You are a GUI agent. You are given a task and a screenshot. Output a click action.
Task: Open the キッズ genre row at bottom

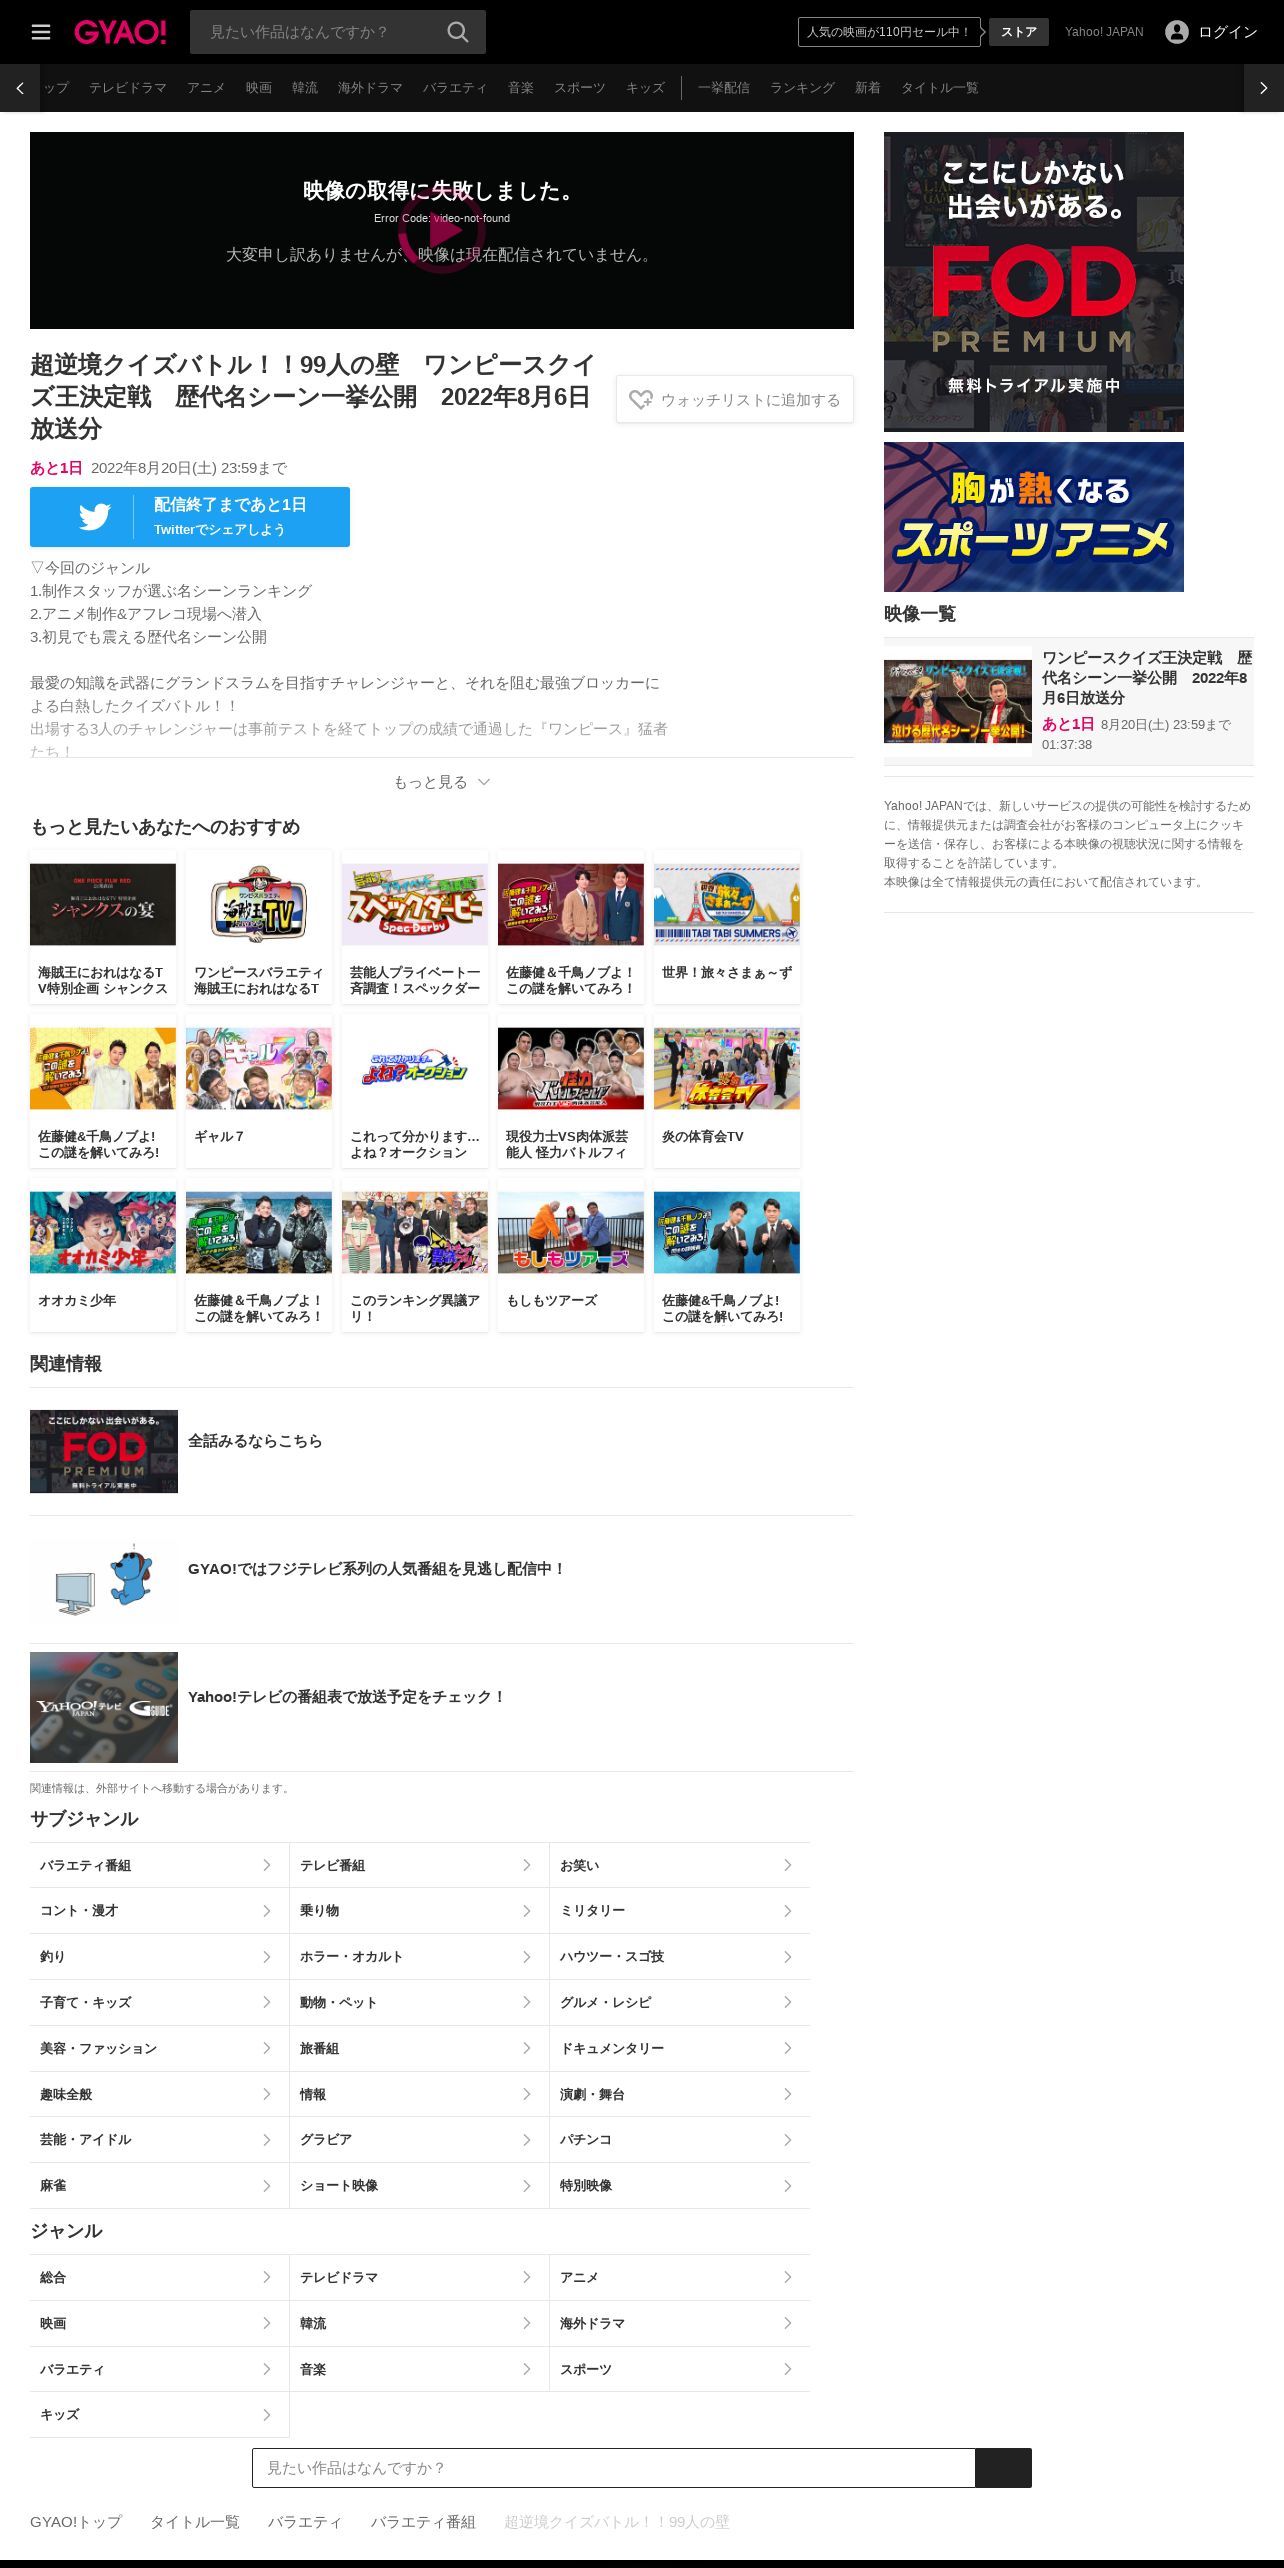click(159, 2415)
